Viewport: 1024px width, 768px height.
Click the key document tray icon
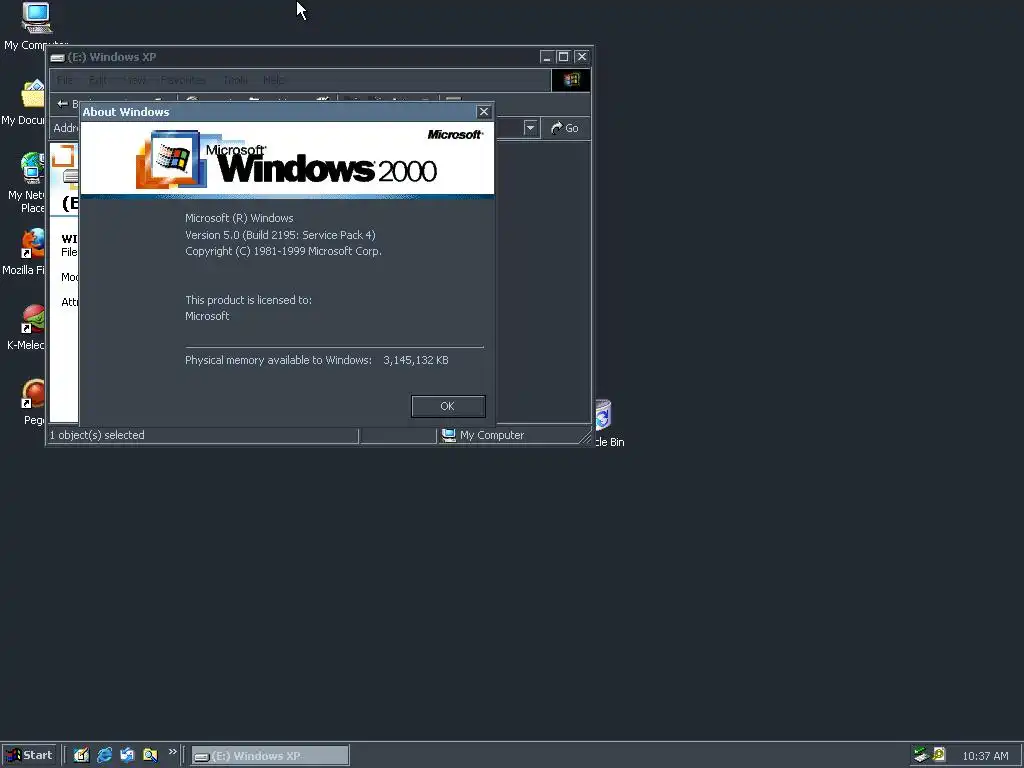point(939,755)
